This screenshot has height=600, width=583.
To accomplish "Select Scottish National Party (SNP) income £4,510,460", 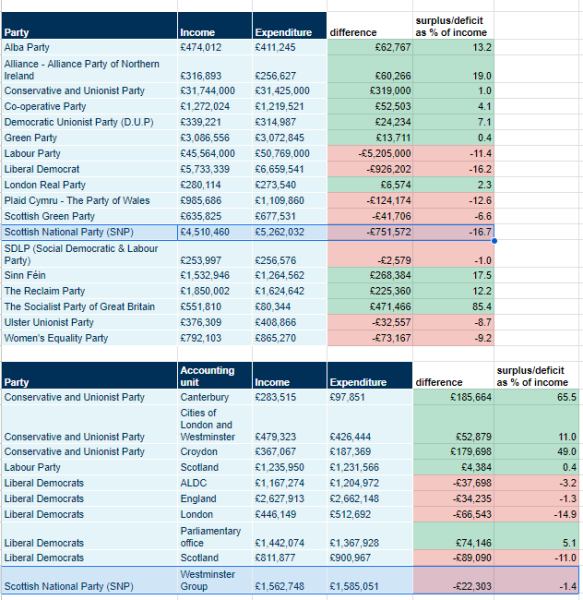I will tap(215, 232).
